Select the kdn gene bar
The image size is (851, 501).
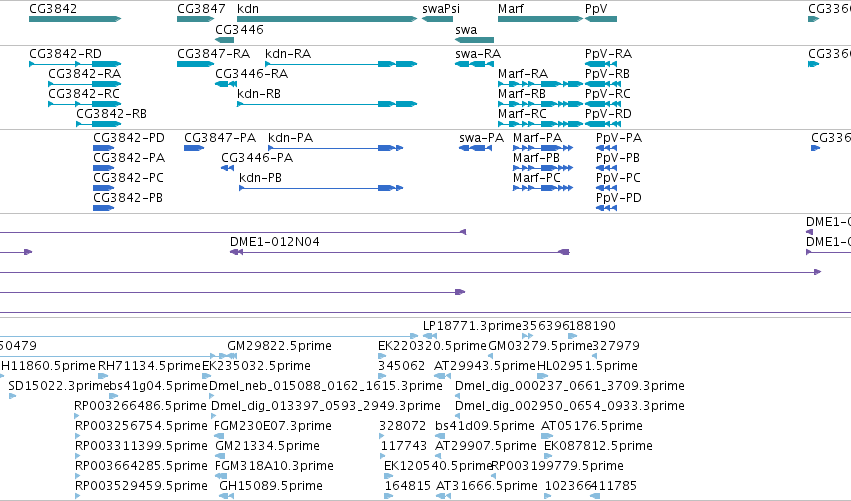tap(327, 19)
